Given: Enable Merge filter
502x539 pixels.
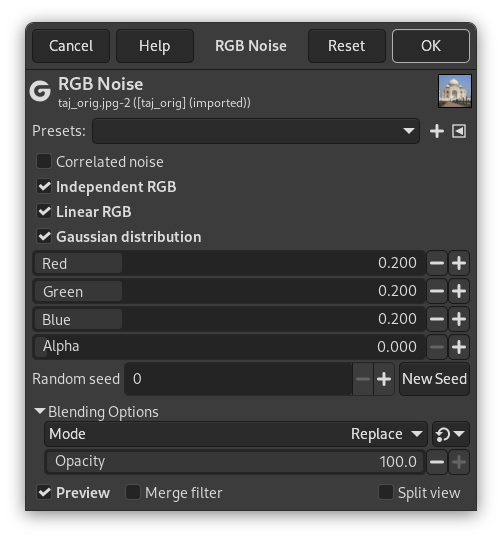Looking at the screenshot, I should point(133,492).
